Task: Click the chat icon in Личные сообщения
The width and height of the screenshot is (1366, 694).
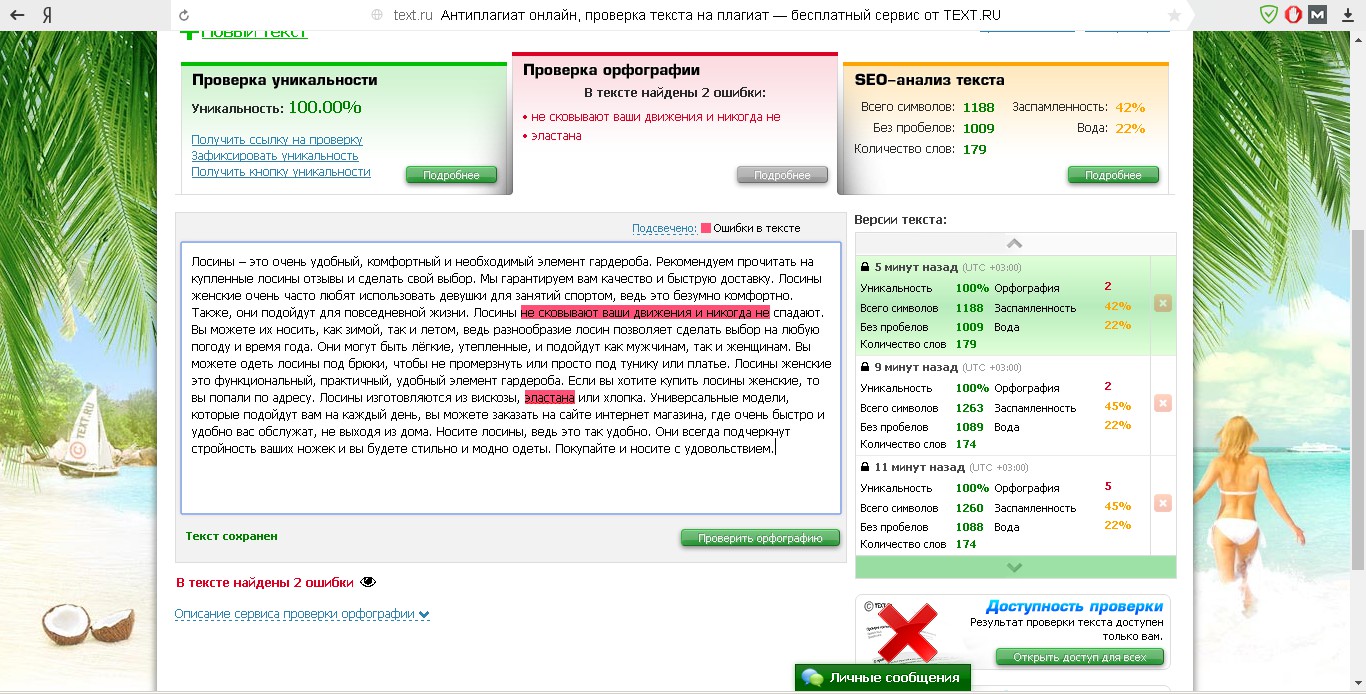Action: click(812, 677)
